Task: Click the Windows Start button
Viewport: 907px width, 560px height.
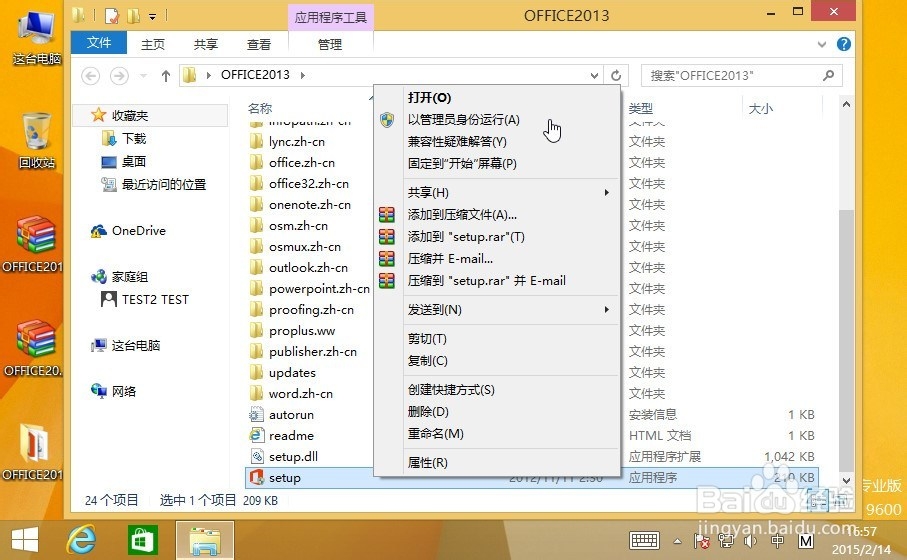Action: 25,540
